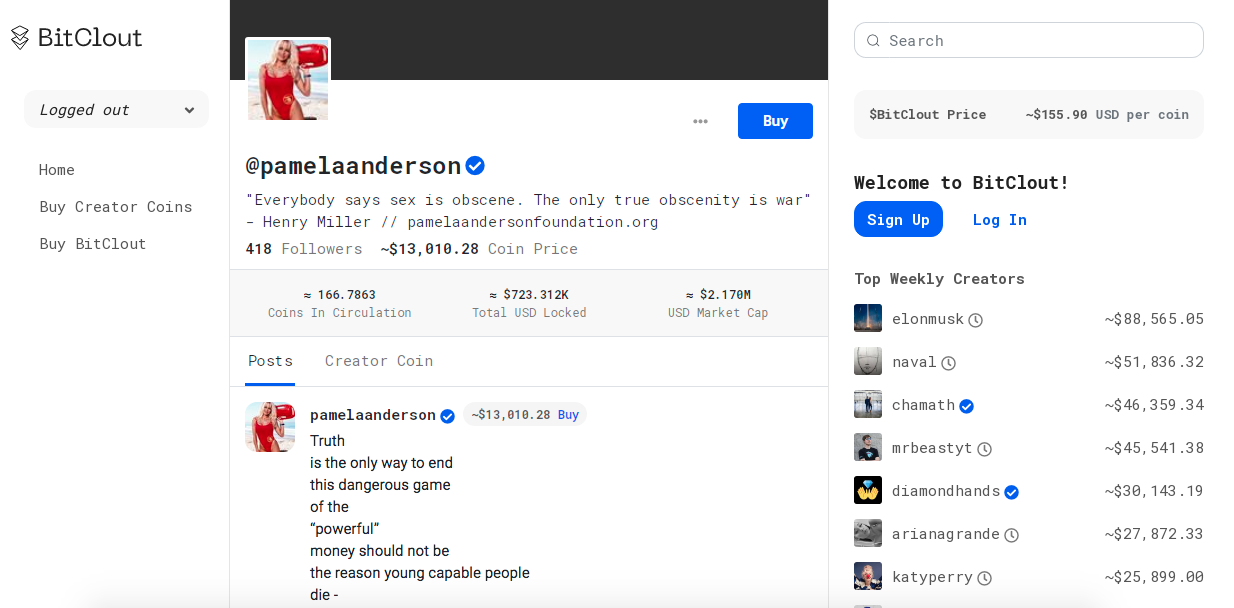Open mrbeastyt creator profile

click(x=932, y=448)
